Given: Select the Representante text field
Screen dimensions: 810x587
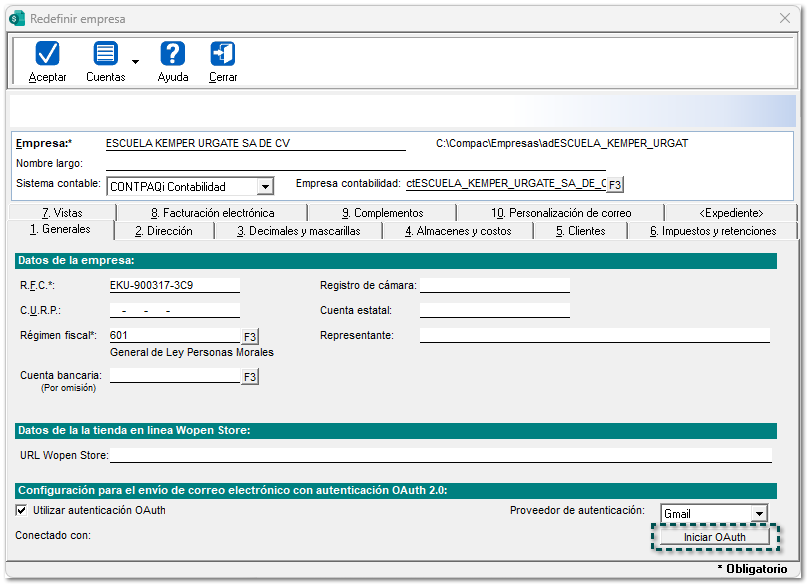Looking at the screenshot, I should (594, 335).
